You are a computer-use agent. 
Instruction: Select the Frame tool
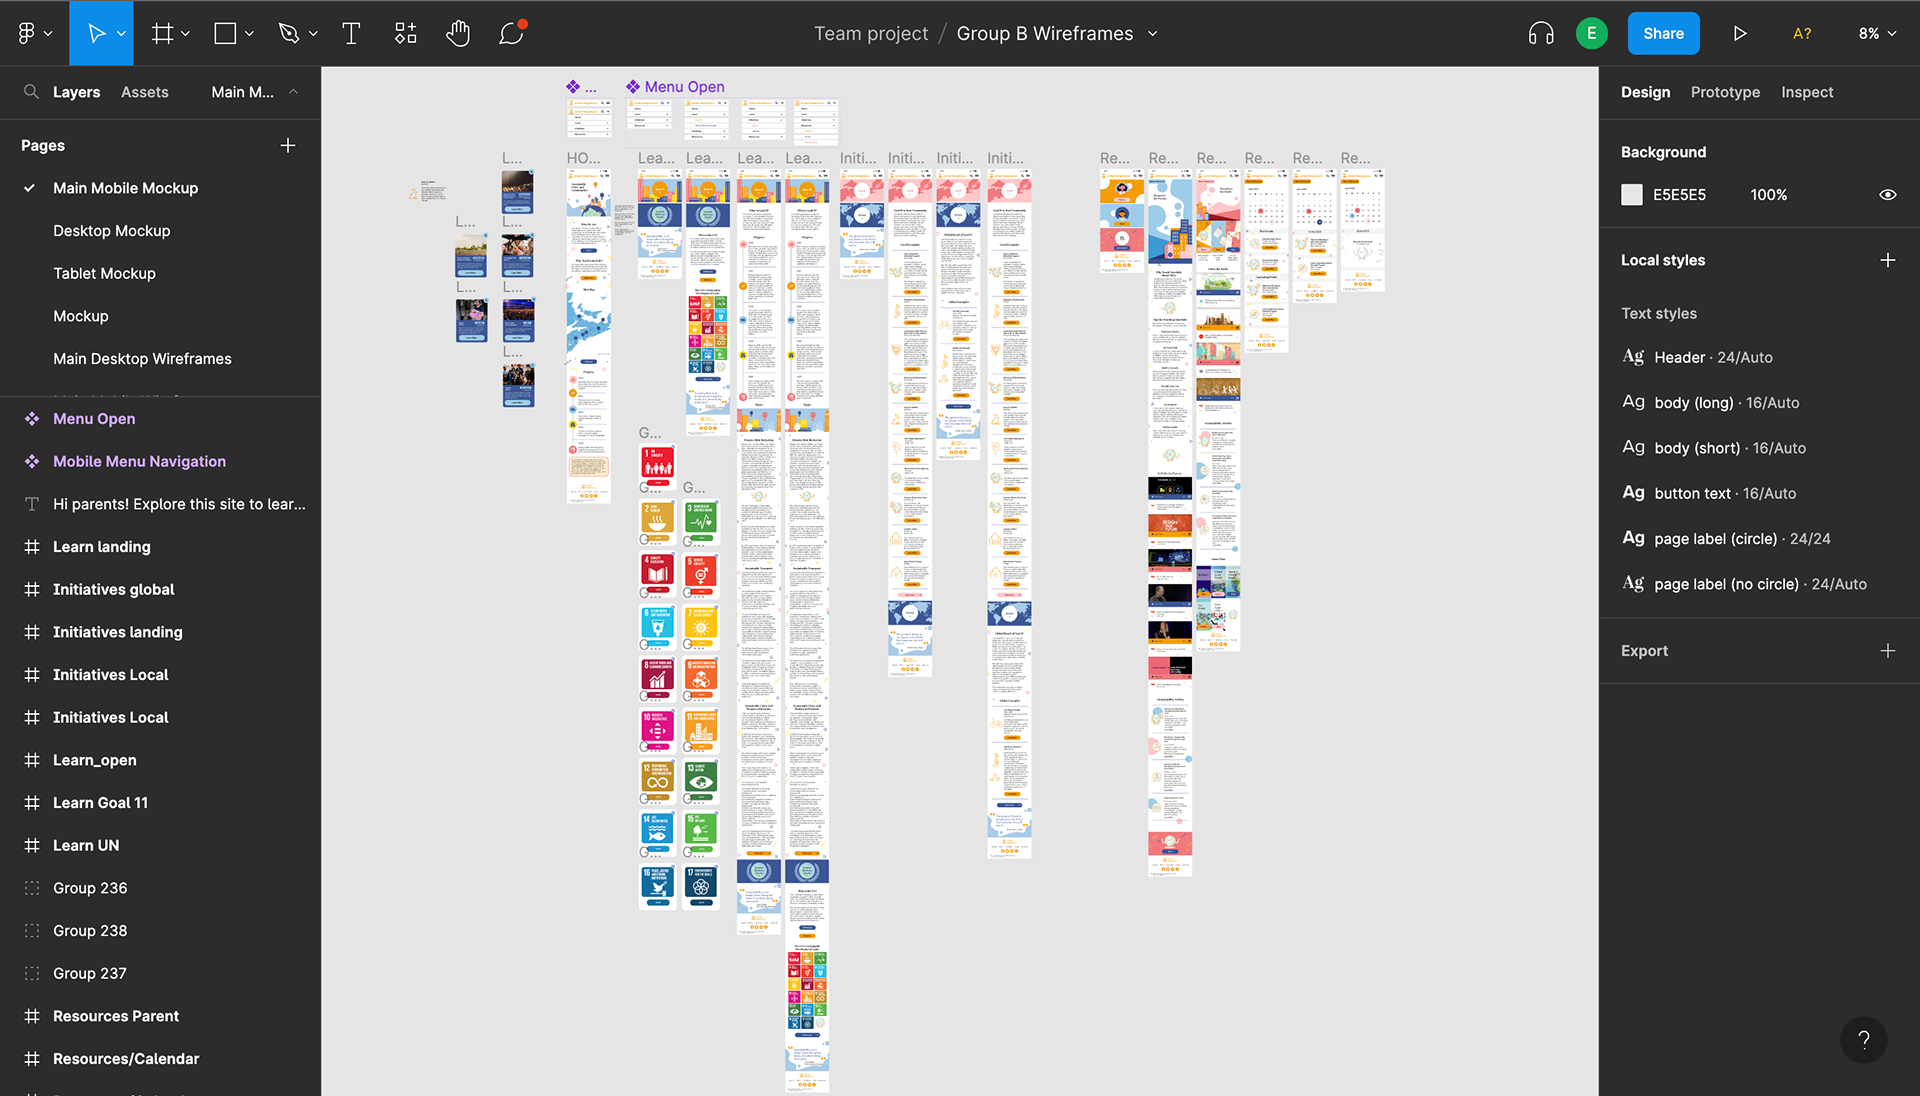click(162, 34)
